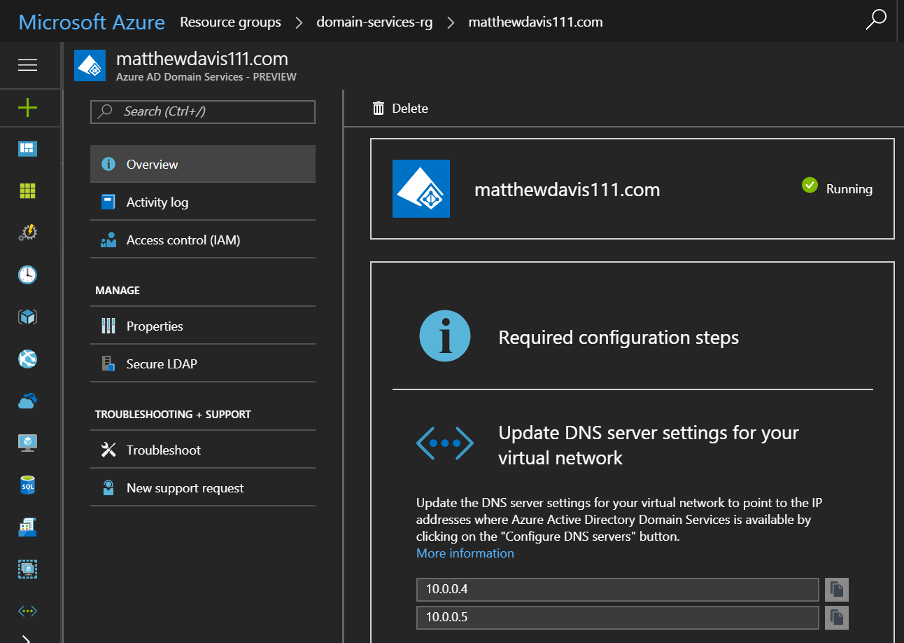Open the Secure LDAP settings

(x=203, y=364)
